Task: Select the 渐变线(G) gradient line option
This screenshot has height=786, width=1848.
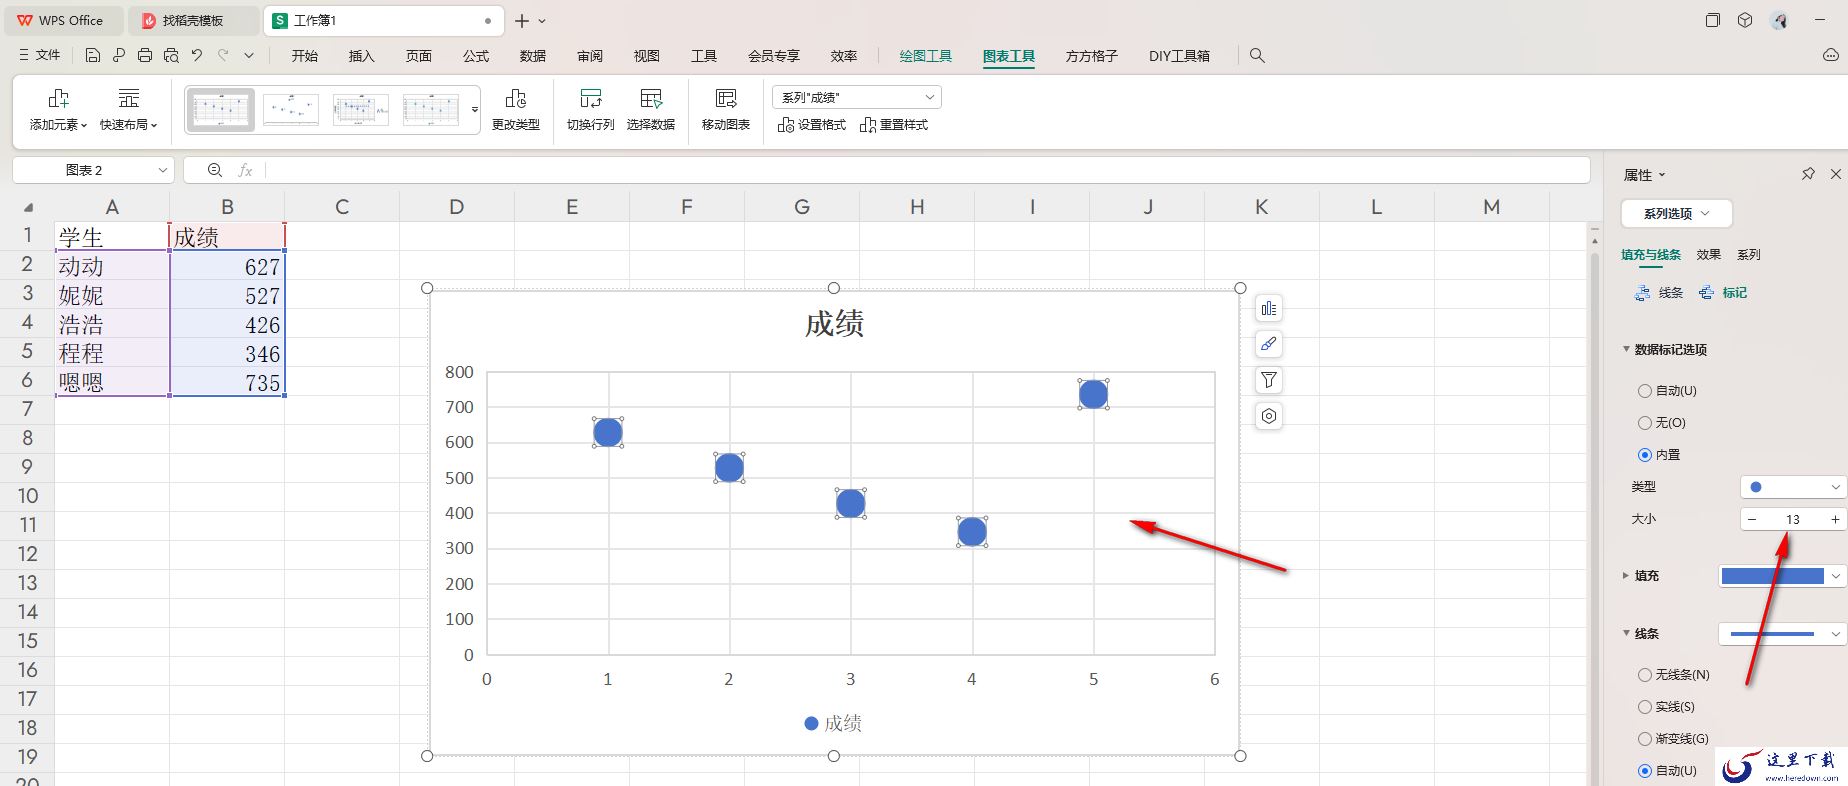Action: tap(1673, 739)
